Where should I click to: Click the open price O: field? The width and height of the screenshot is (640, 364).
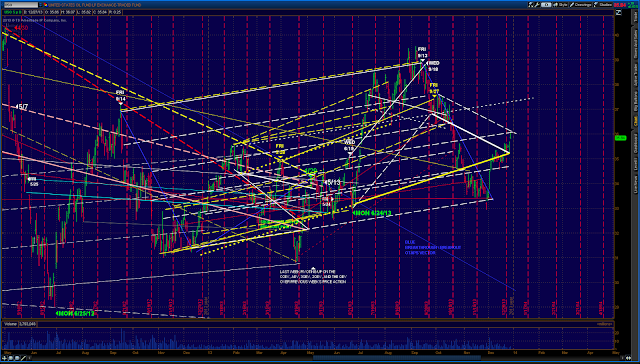(52, 12)
